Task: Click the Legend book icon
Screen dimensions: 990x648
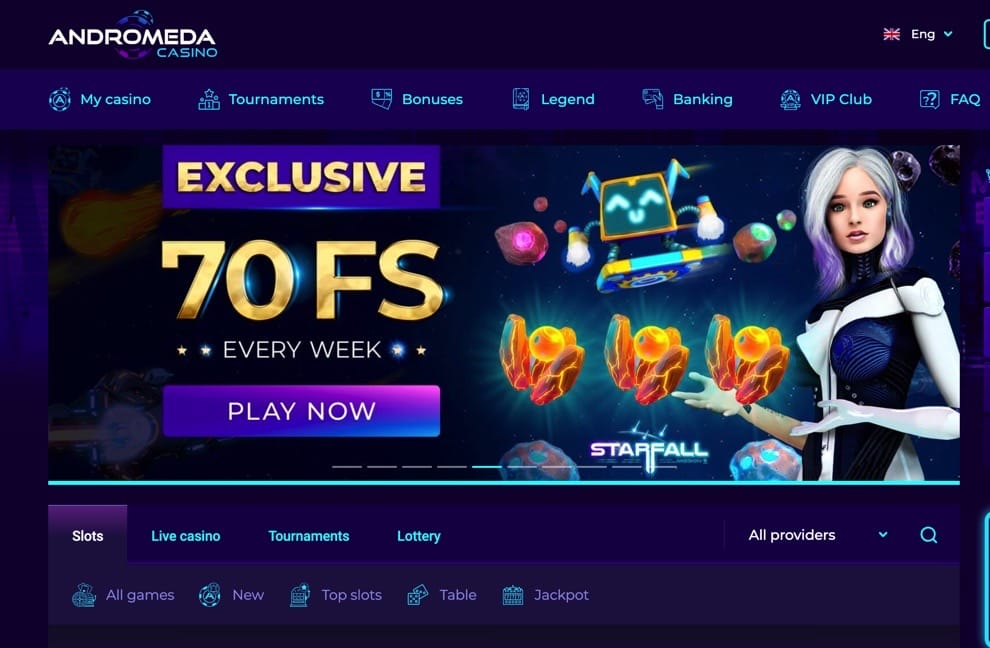Action: pyautogui.click(x=521, y=99)
